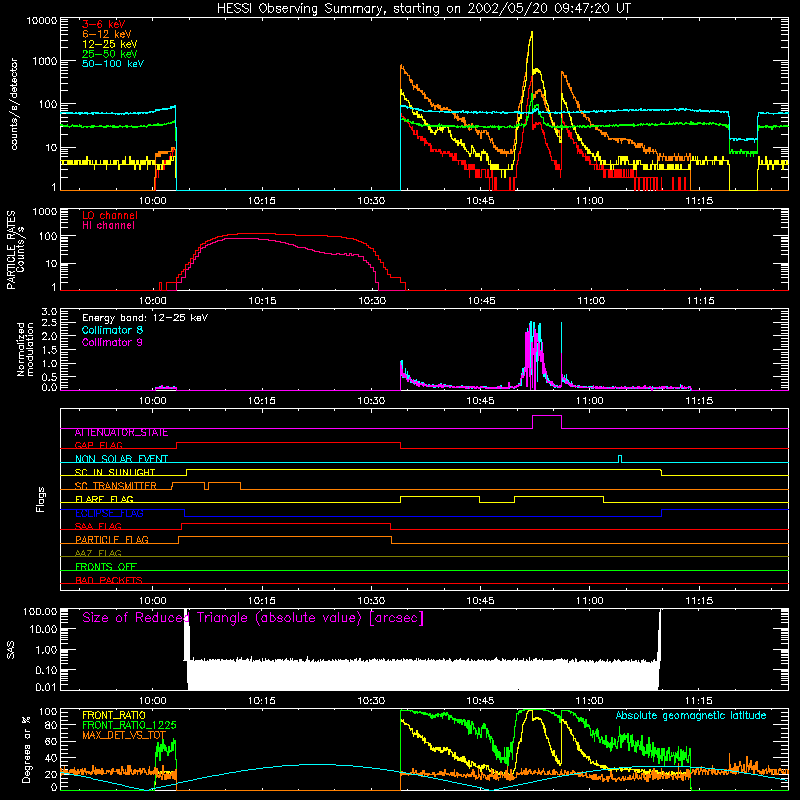Click the yellow 12-25 keV entry in the top panel's legend
This screenshot has width=800, height=800.
point(109,44)
